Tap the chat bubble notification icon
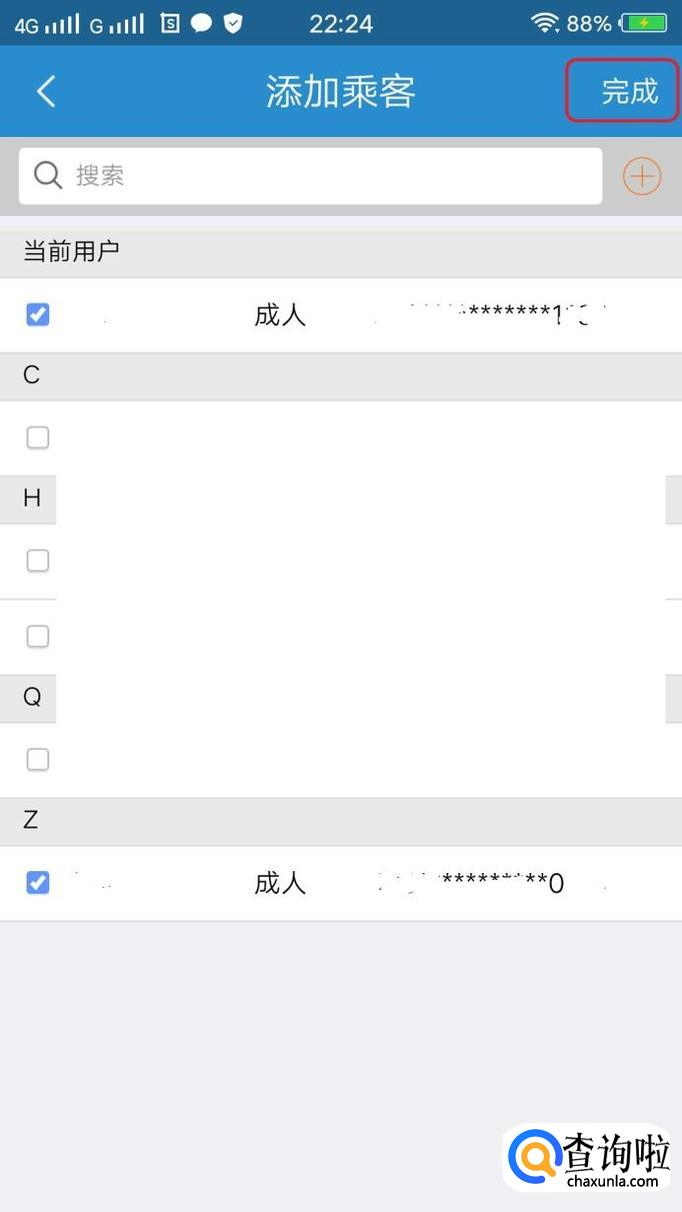The height and width of the screenshot is (1212, 682). [x=202, y=23]
